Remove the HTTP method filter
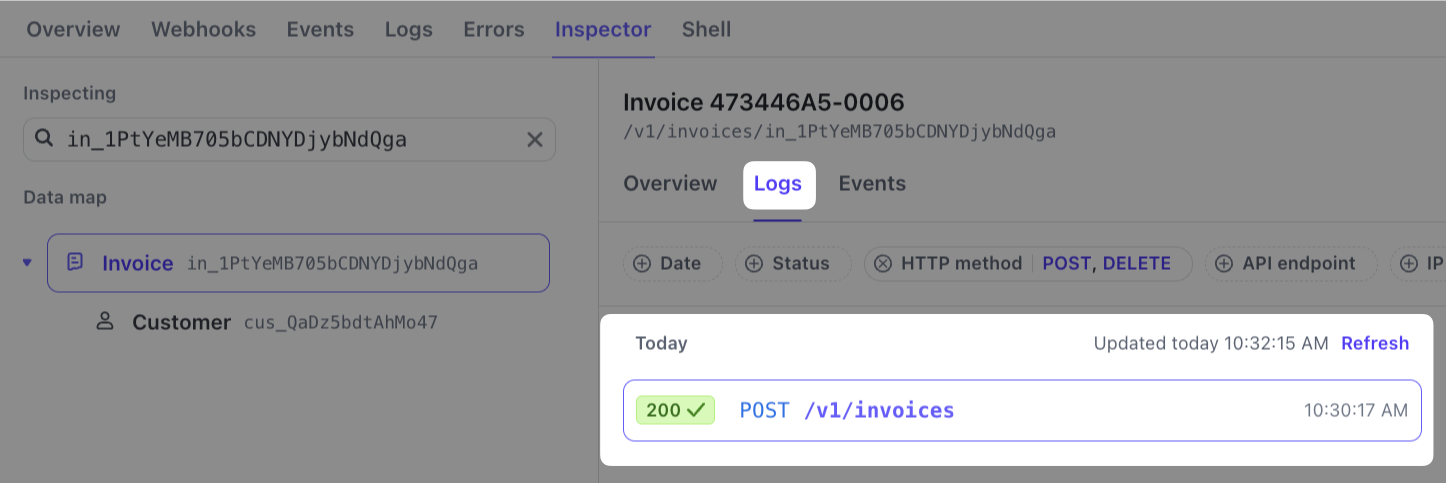1446x483 pixels. [882, 264]
